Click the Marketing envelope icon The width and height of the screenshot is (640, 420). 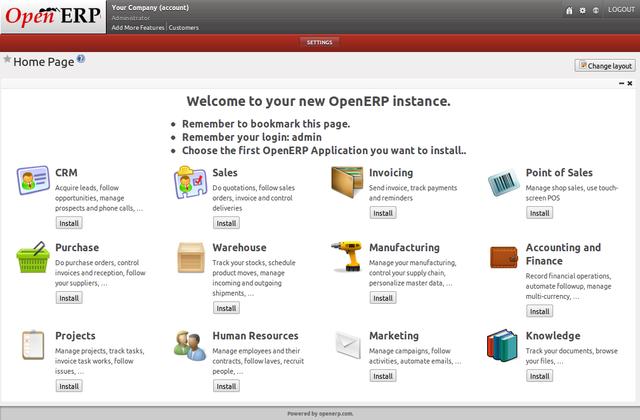click(x=348, y=345)
